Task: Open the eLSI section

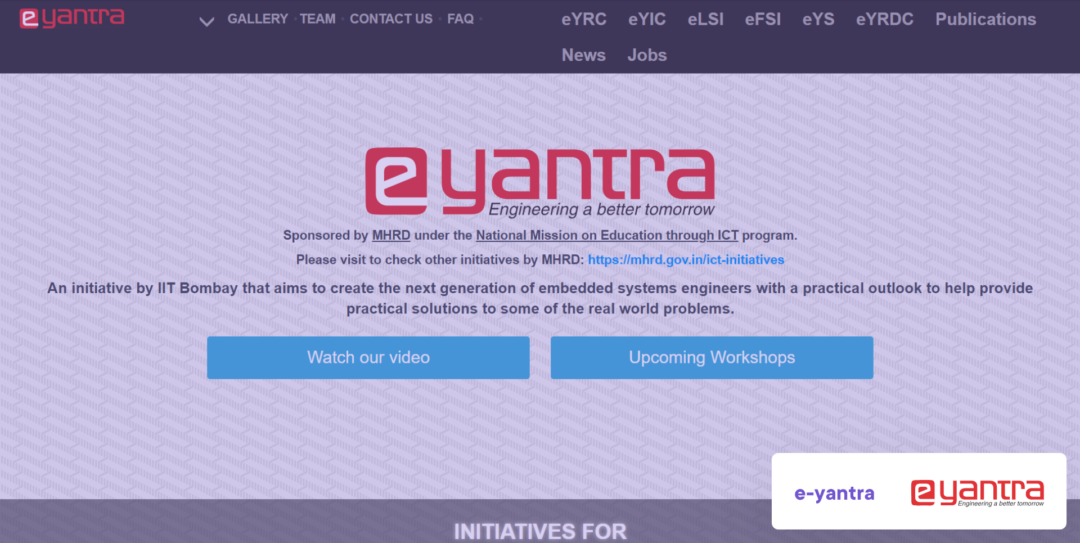Action: 705,19
